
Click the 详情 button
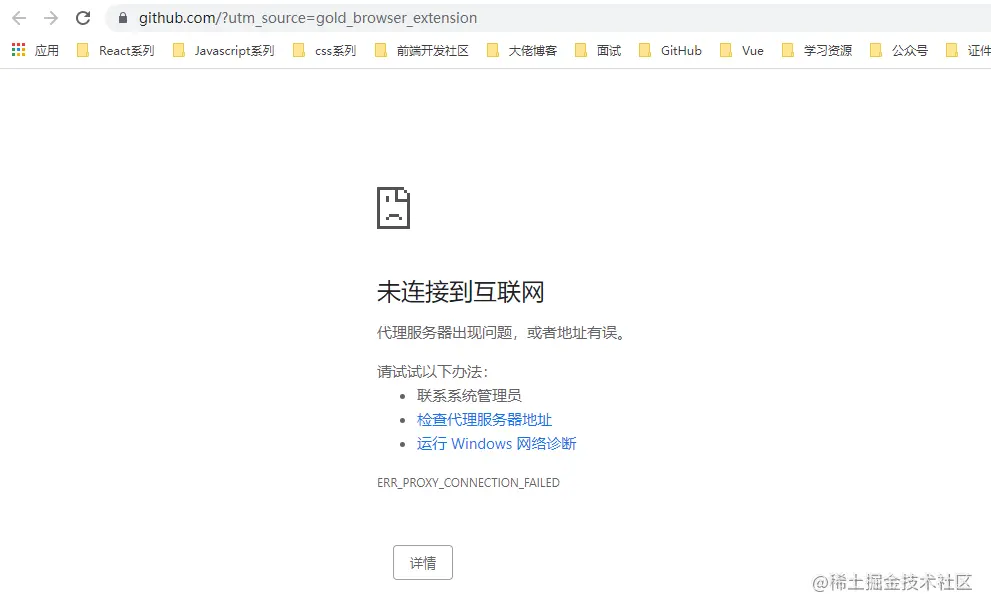[x=423, y=562]
